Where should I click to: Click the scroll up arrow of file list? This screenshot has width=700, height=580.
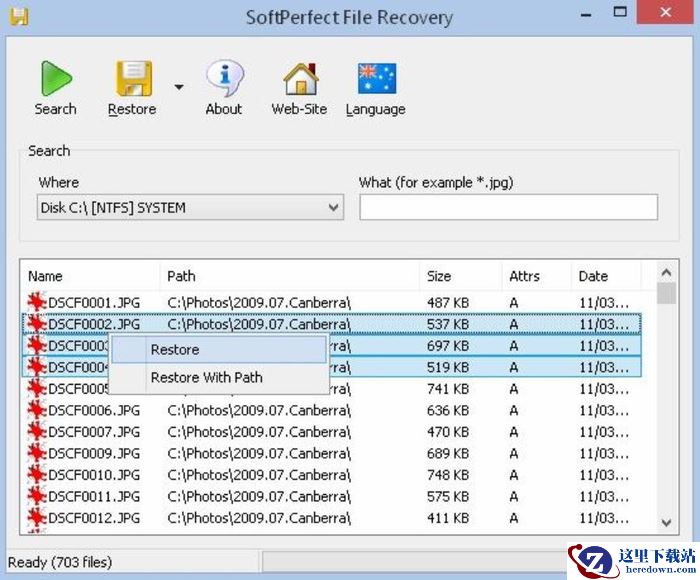(x=667, y=272)
